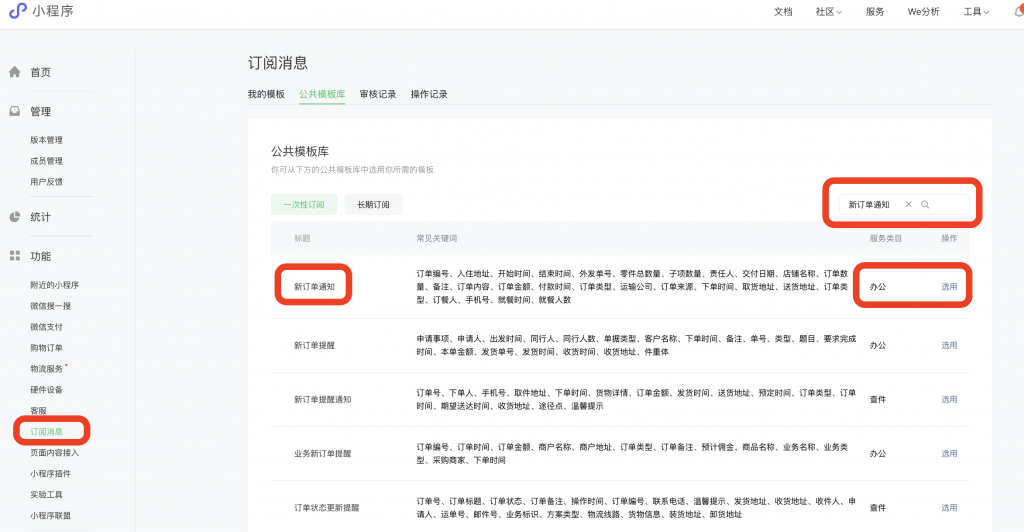Open 硬件设备 in the sidebar
The width and height of the screenshot is (1024, 532).
46,390
